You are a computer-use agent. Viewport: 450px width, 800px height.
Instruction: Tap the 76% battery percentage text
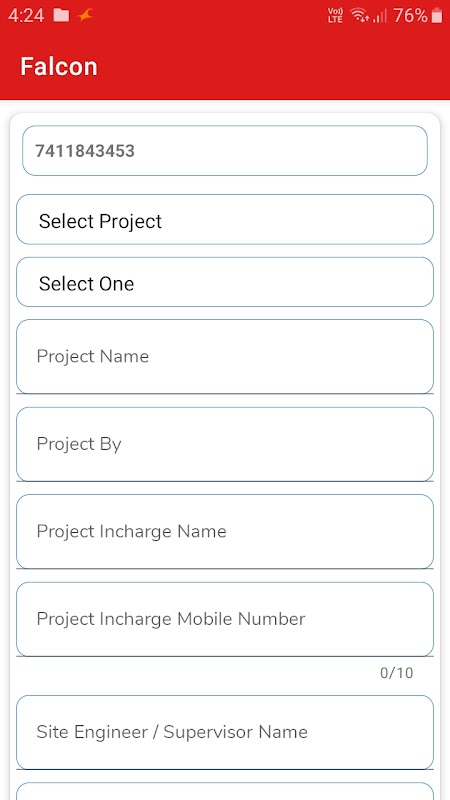[x=410, y=16]
